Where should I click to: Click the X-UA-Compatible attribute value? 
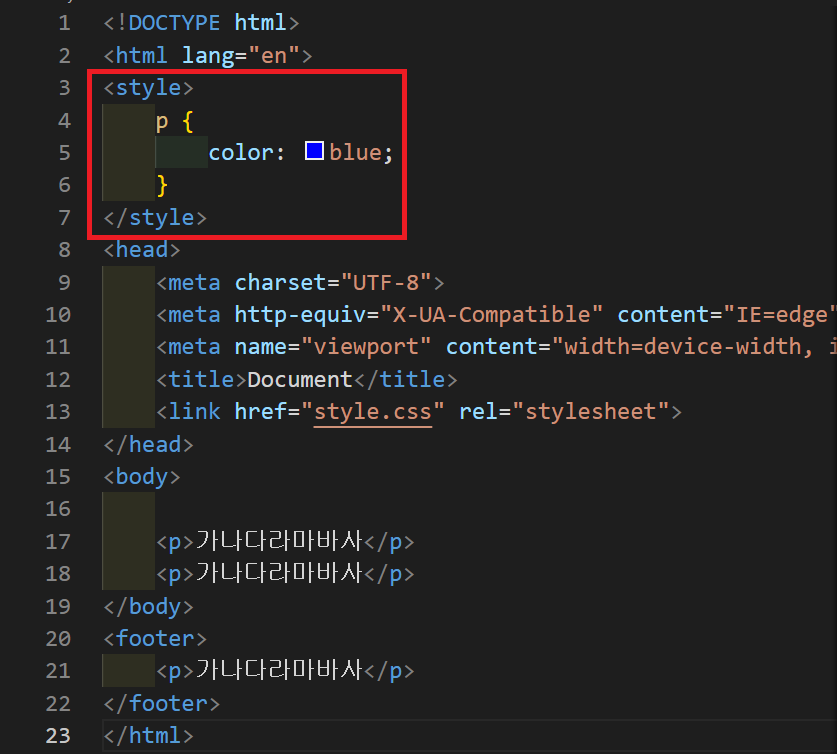[x=492, y=315]
